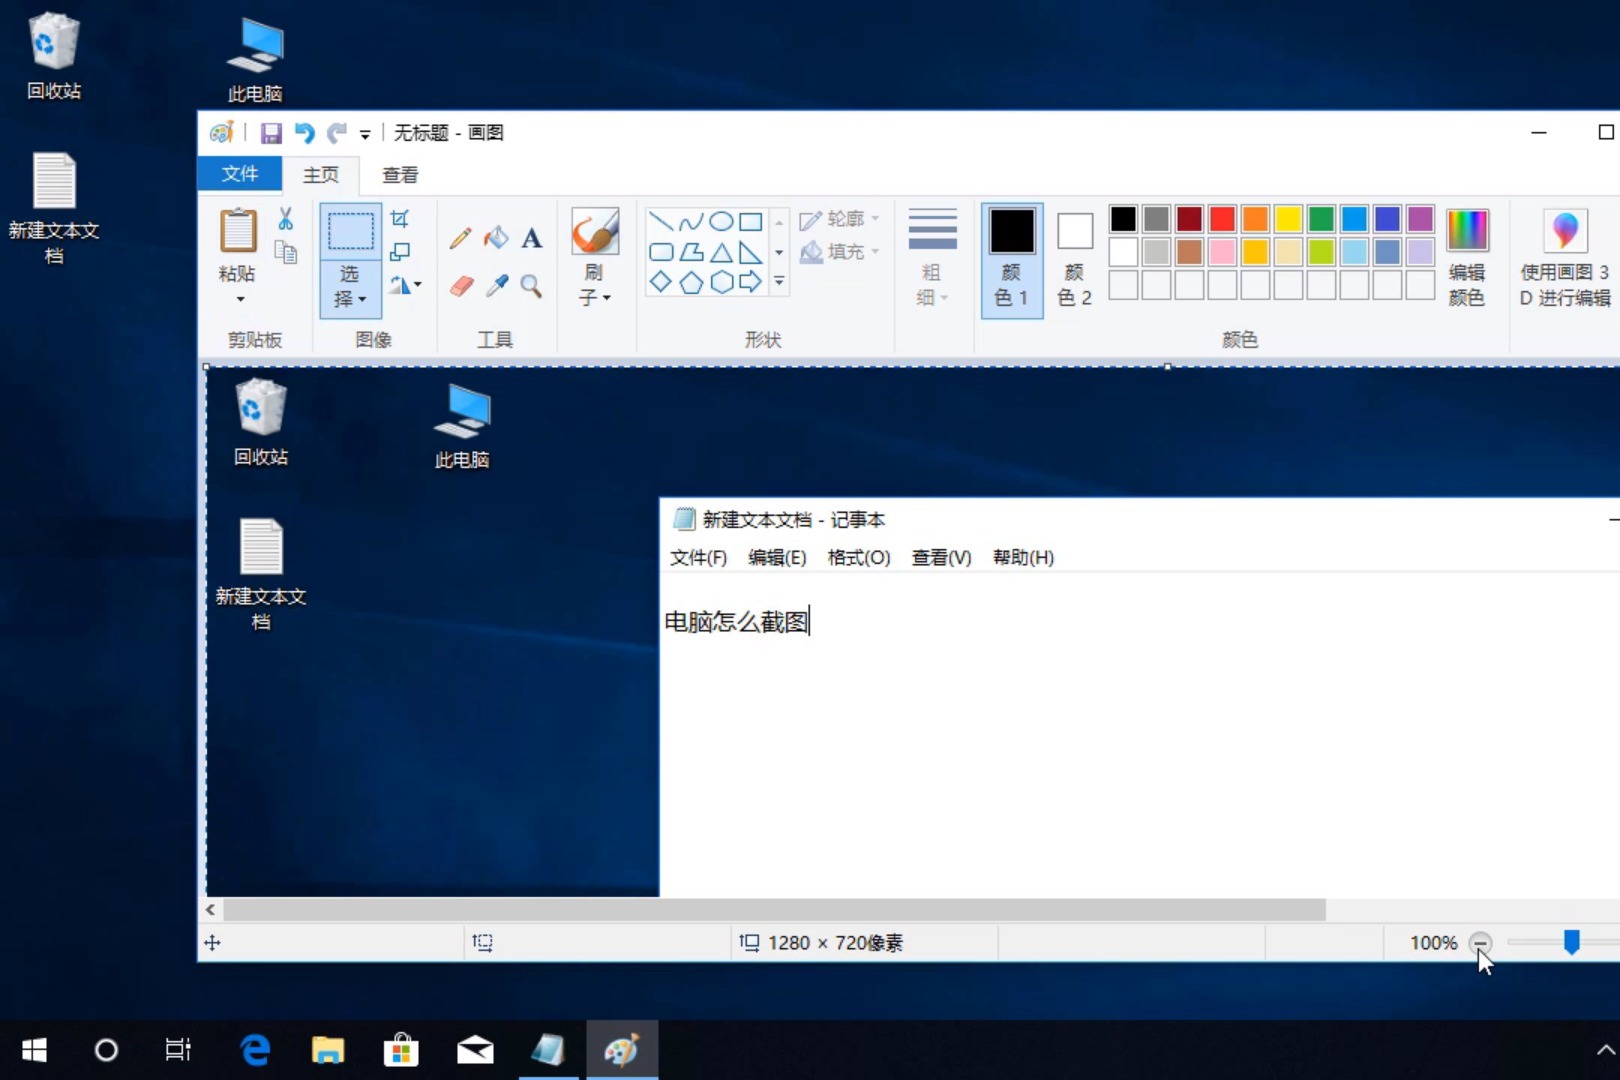Open 编辑颜色 color editor
This screenshot has height=1080, width=1620.
pyautogui.click(x=1467, y=259)
